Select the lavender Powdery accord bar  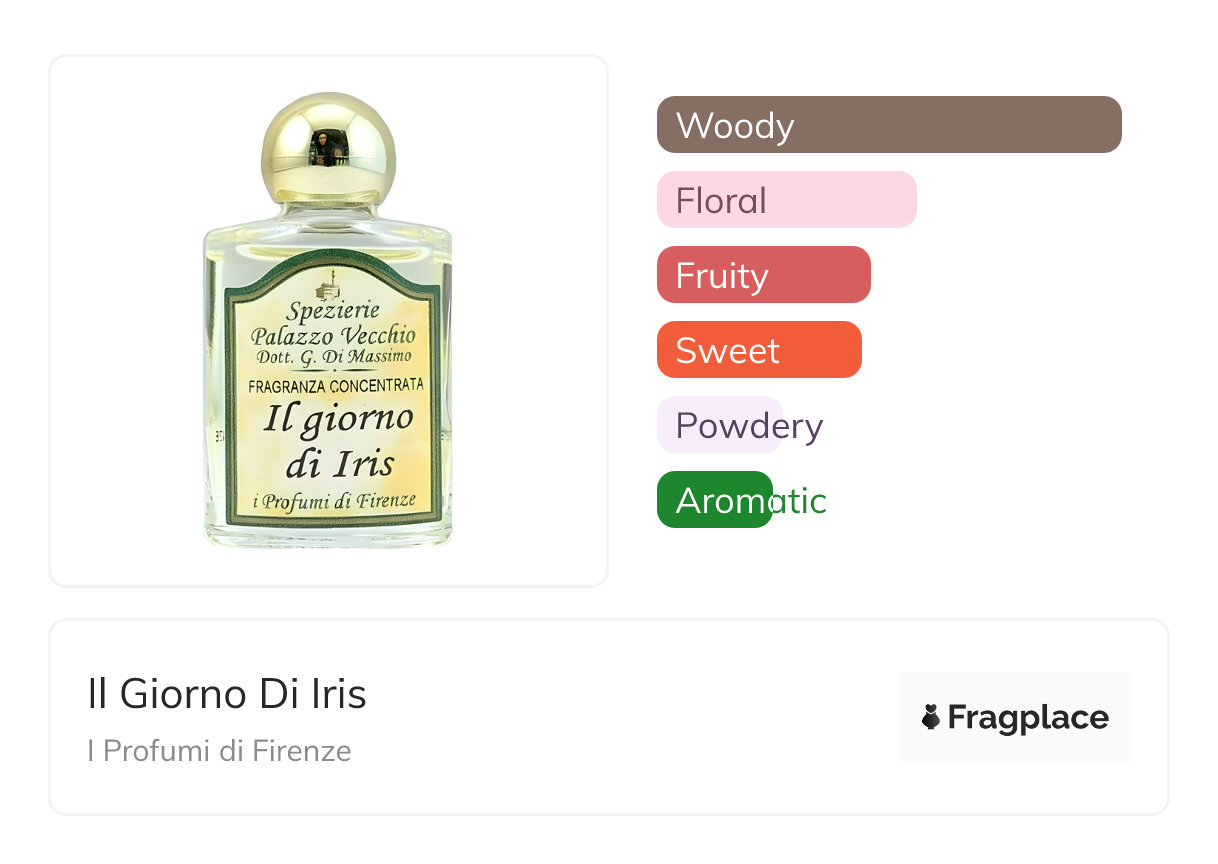(719, 425)
